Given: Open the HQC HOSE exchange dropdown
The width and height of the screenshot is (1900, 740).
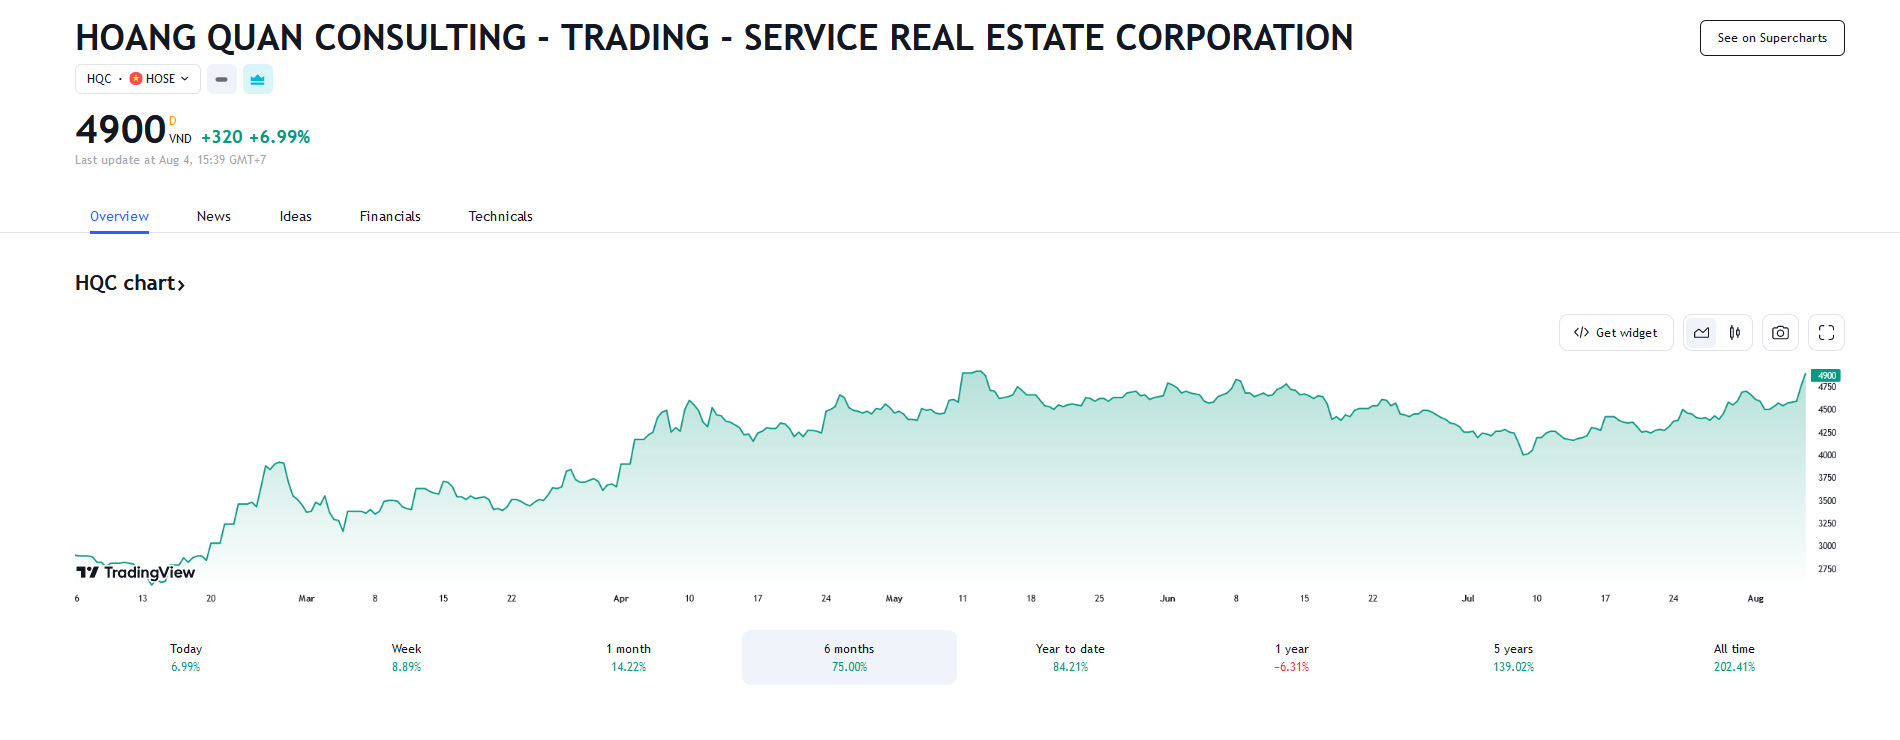Looking at the screenshot, I should pos(138,79).
